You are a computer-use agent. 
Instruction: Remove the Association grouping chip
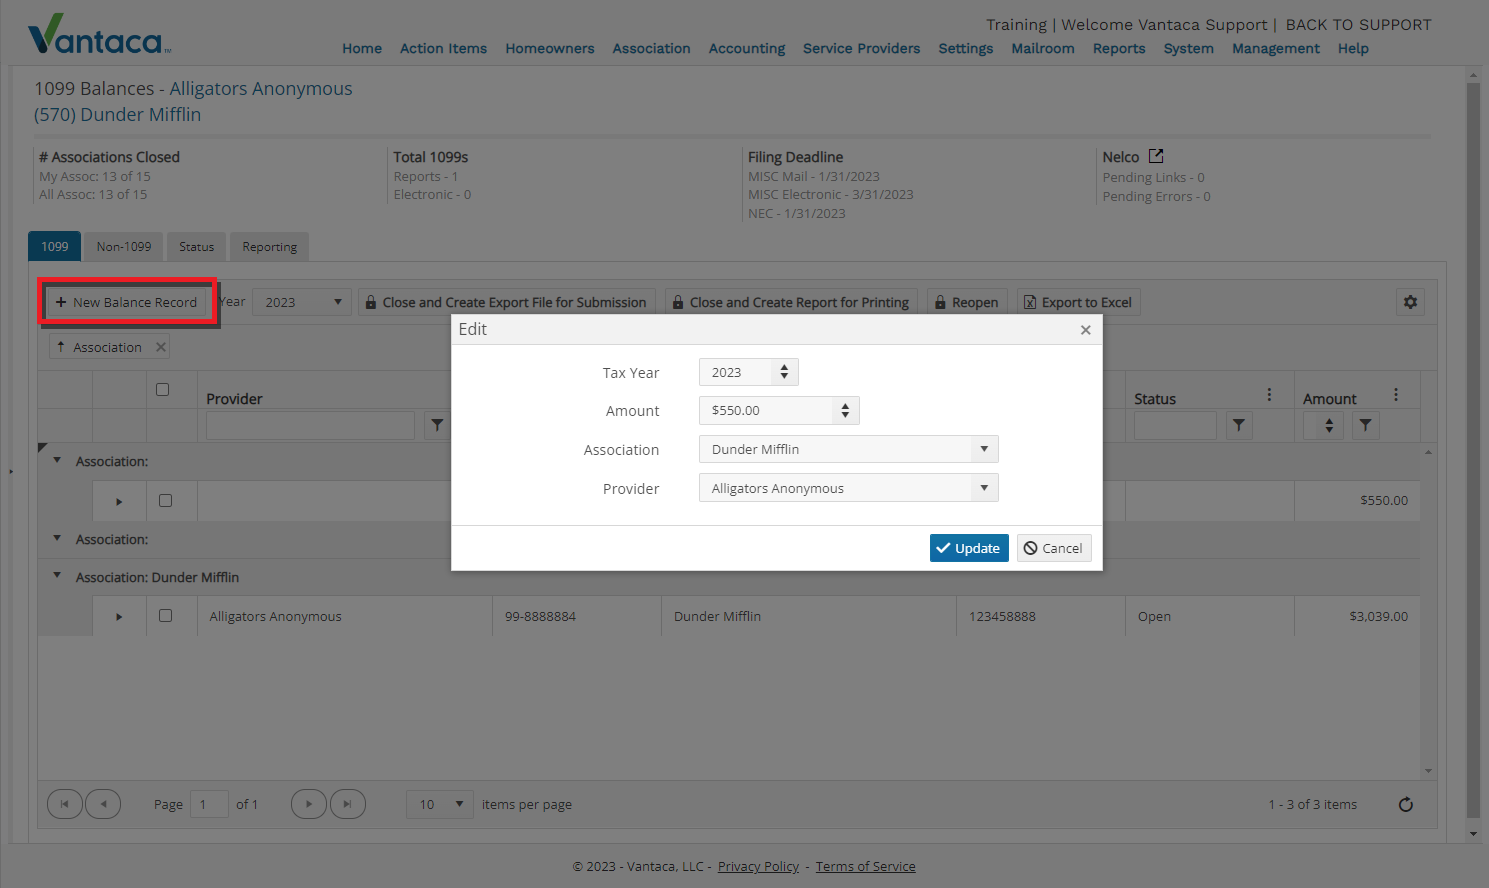[160, 347]
